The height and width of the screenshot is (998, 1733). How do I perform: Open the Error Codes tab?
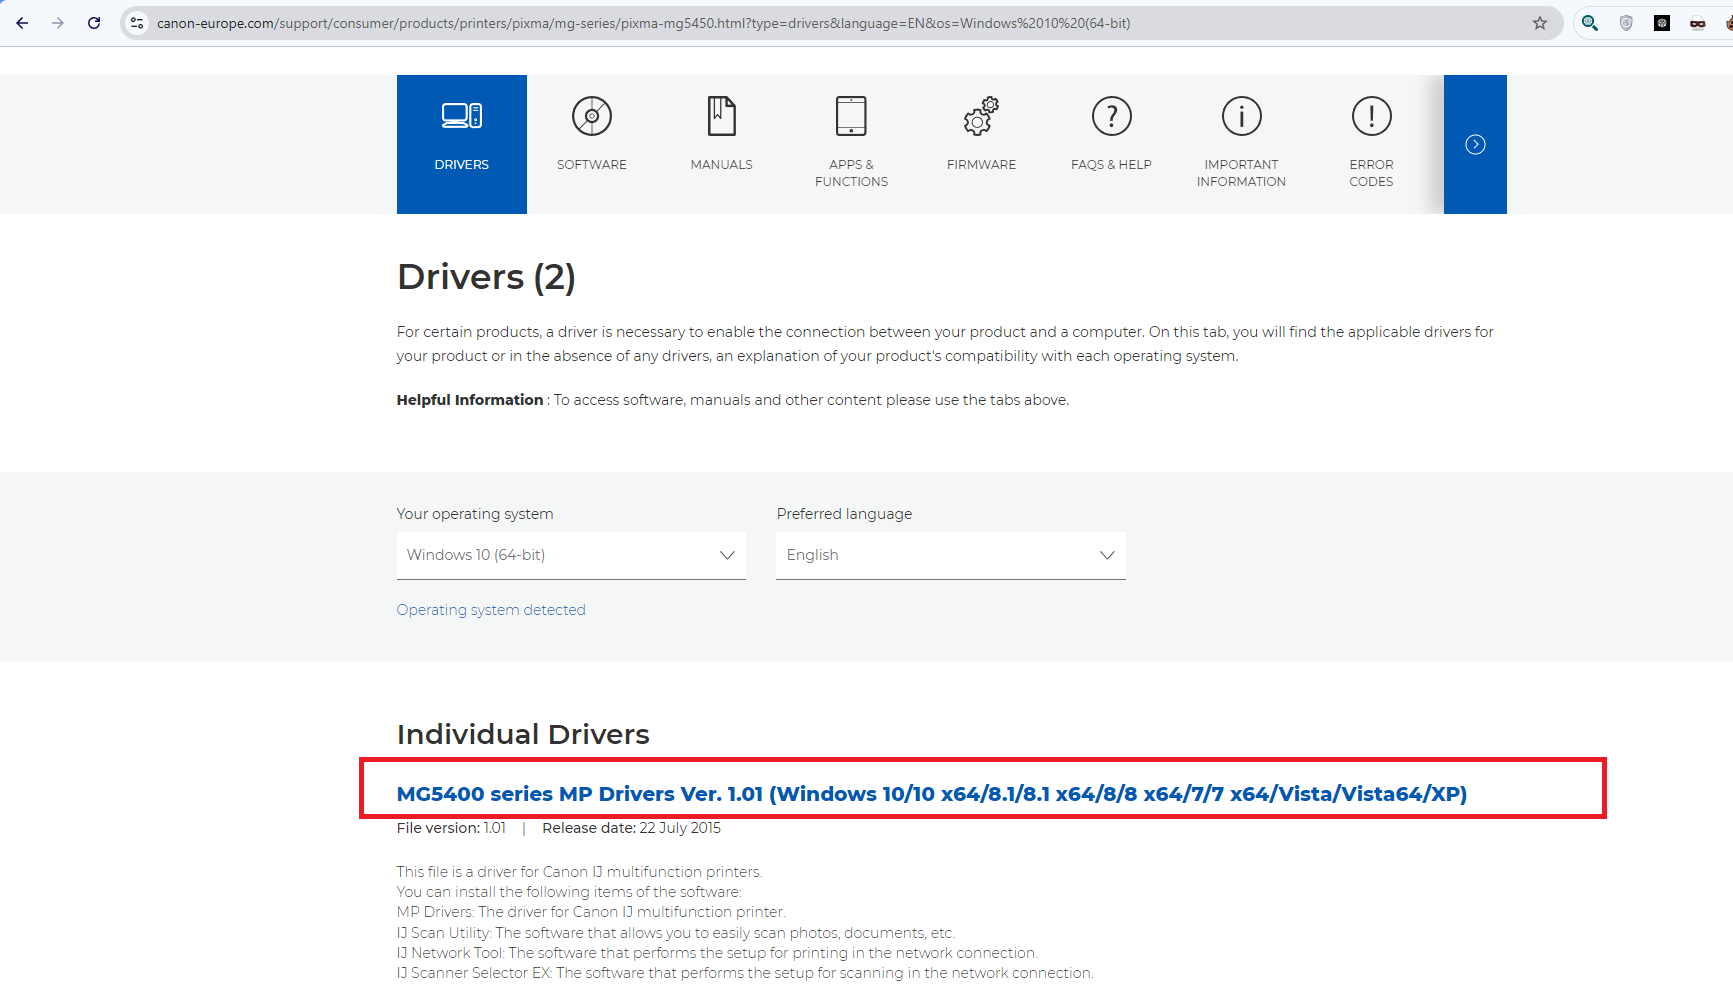click(x=1372, y=144)
